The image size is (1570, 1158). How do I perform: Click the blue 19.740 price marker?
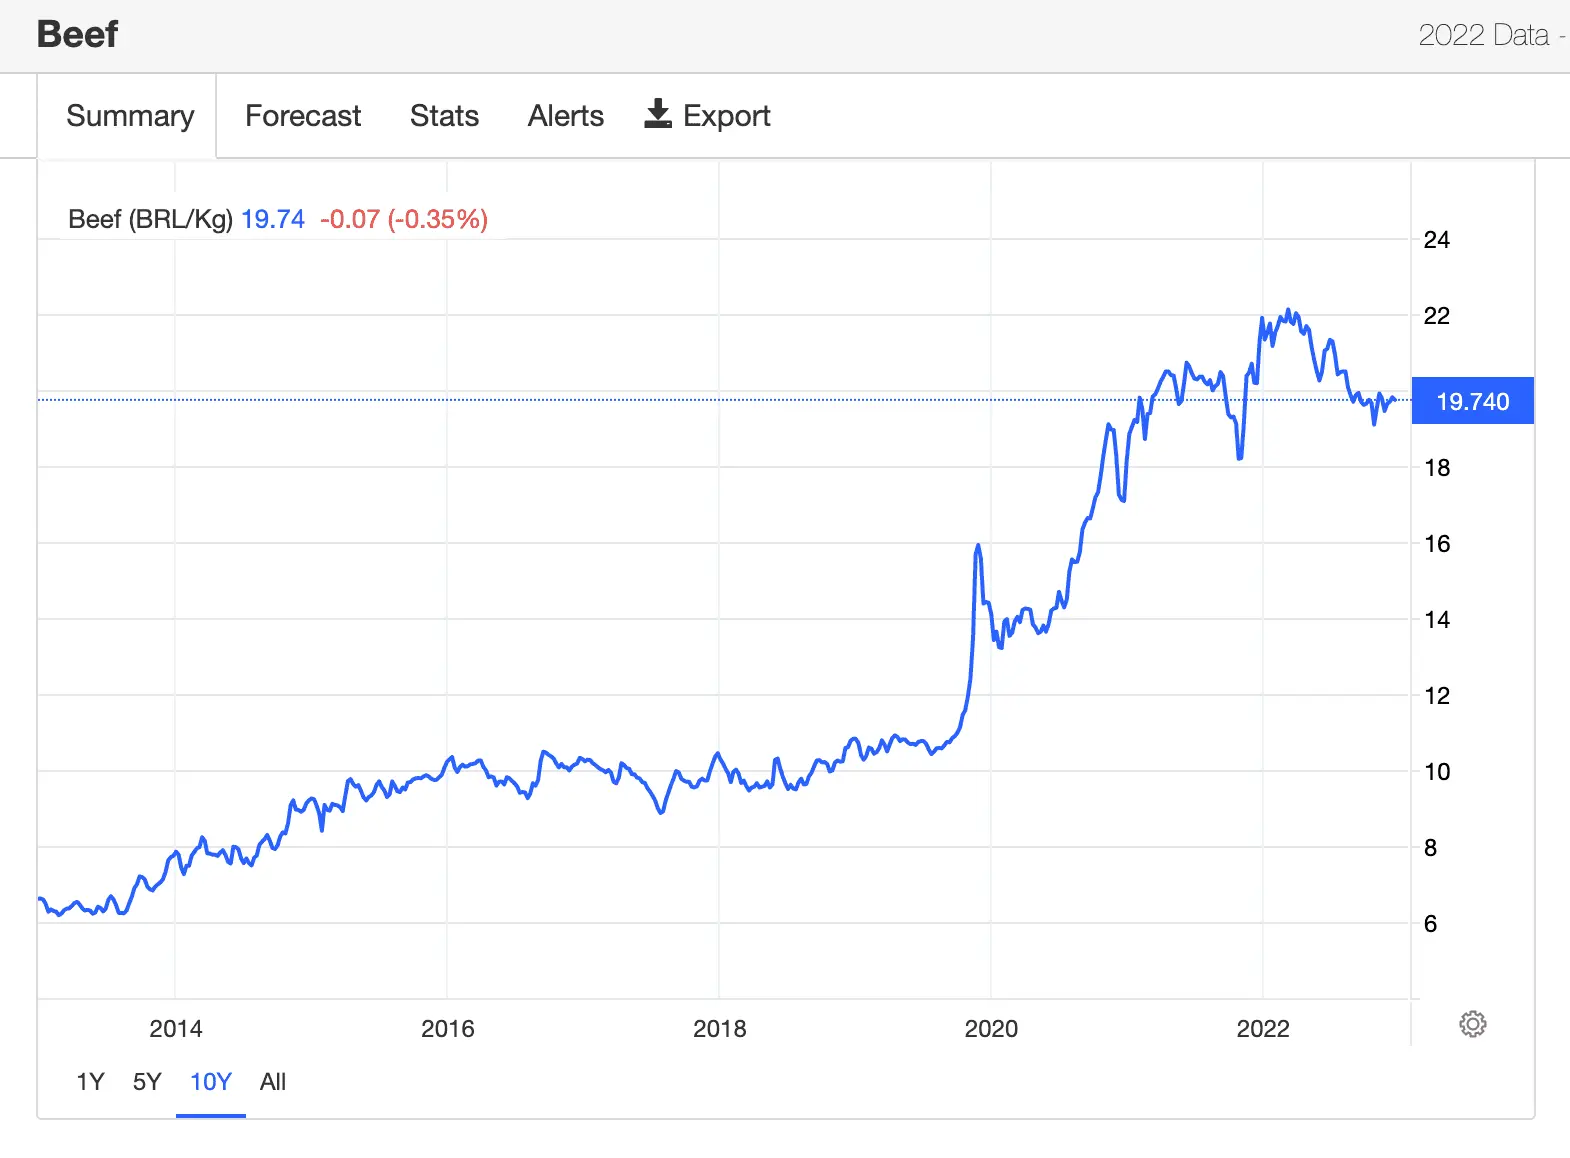[1472, 401]
